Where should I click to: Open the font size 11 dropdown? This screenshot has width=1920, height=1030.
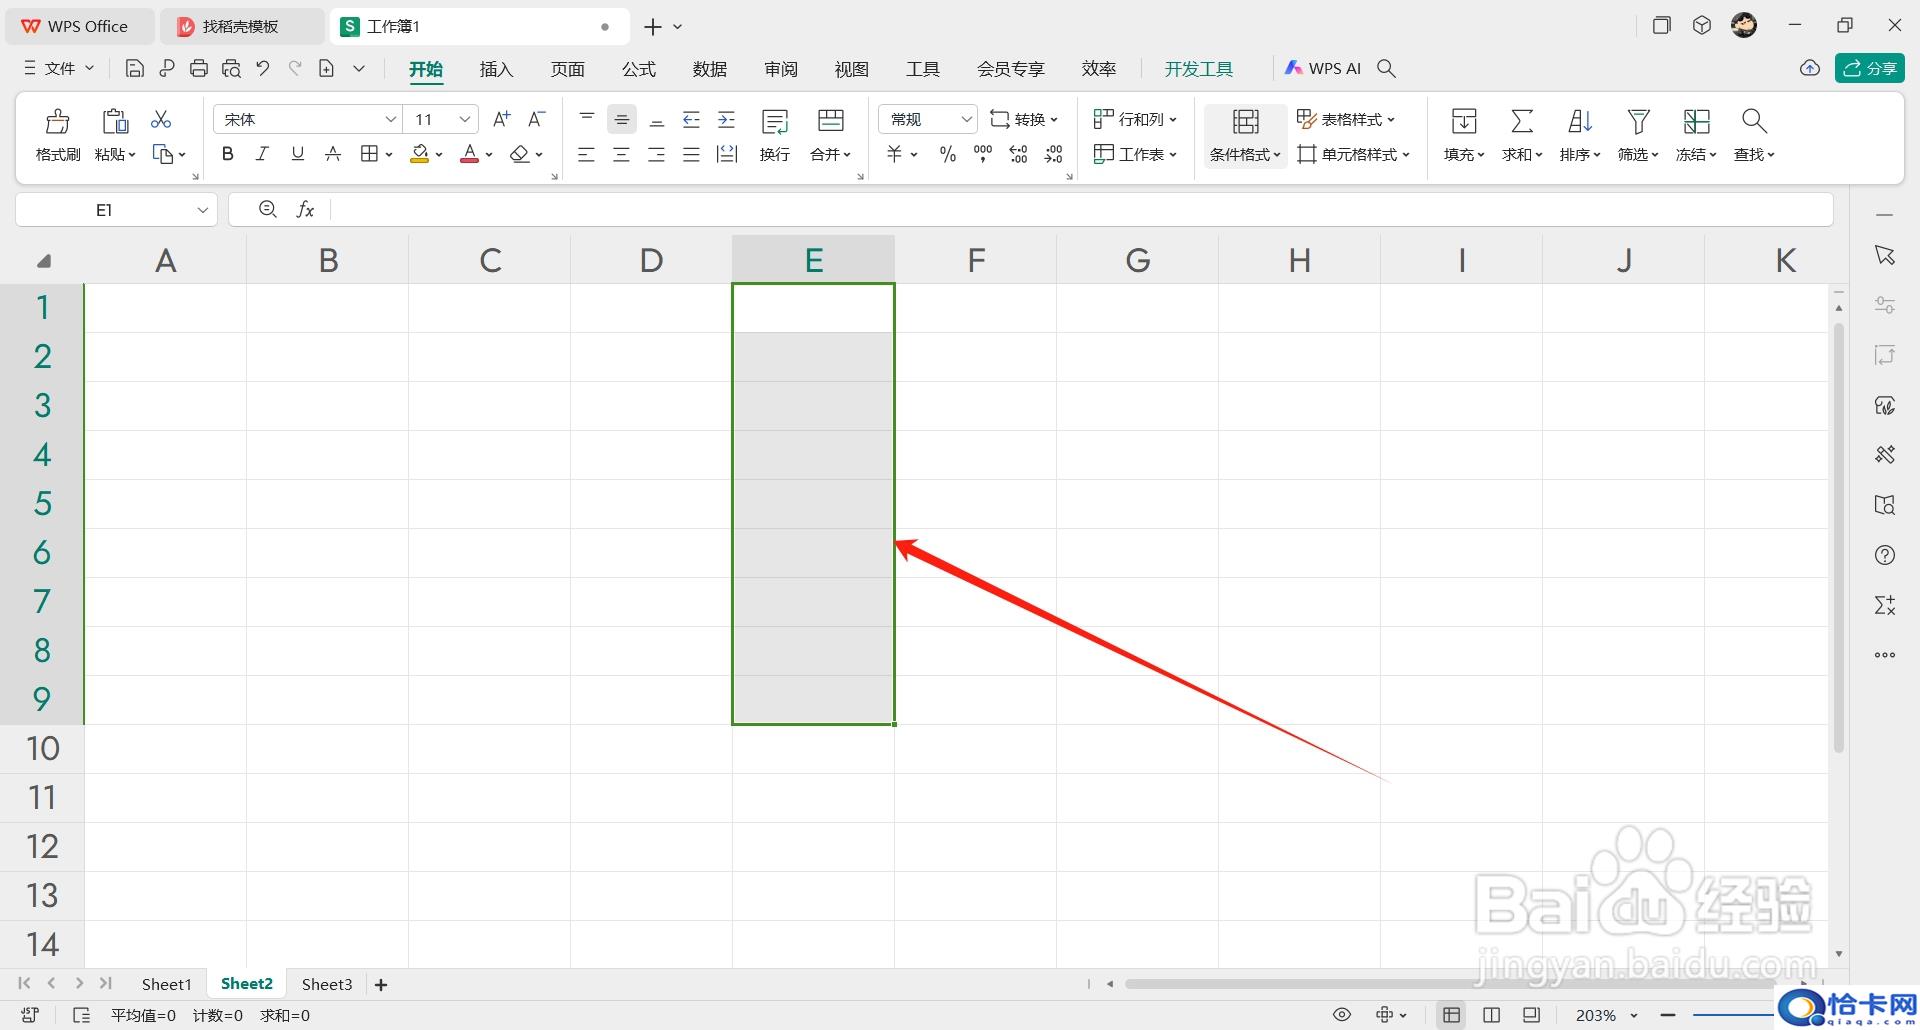(465, 119)
